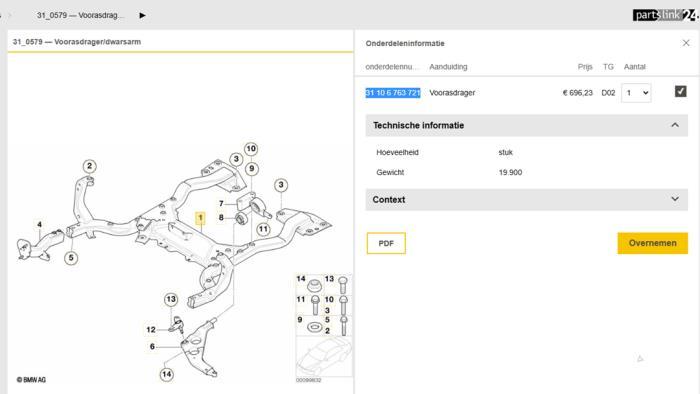Click the price € 696,23
The height and width of the screenshot is (394, 700).
click(x=578, y=93)
